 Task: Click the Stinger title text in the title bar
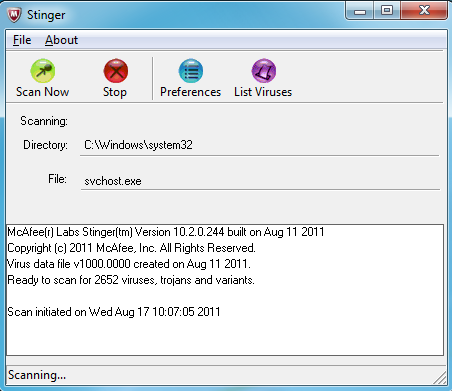click(x=46, y=15)
